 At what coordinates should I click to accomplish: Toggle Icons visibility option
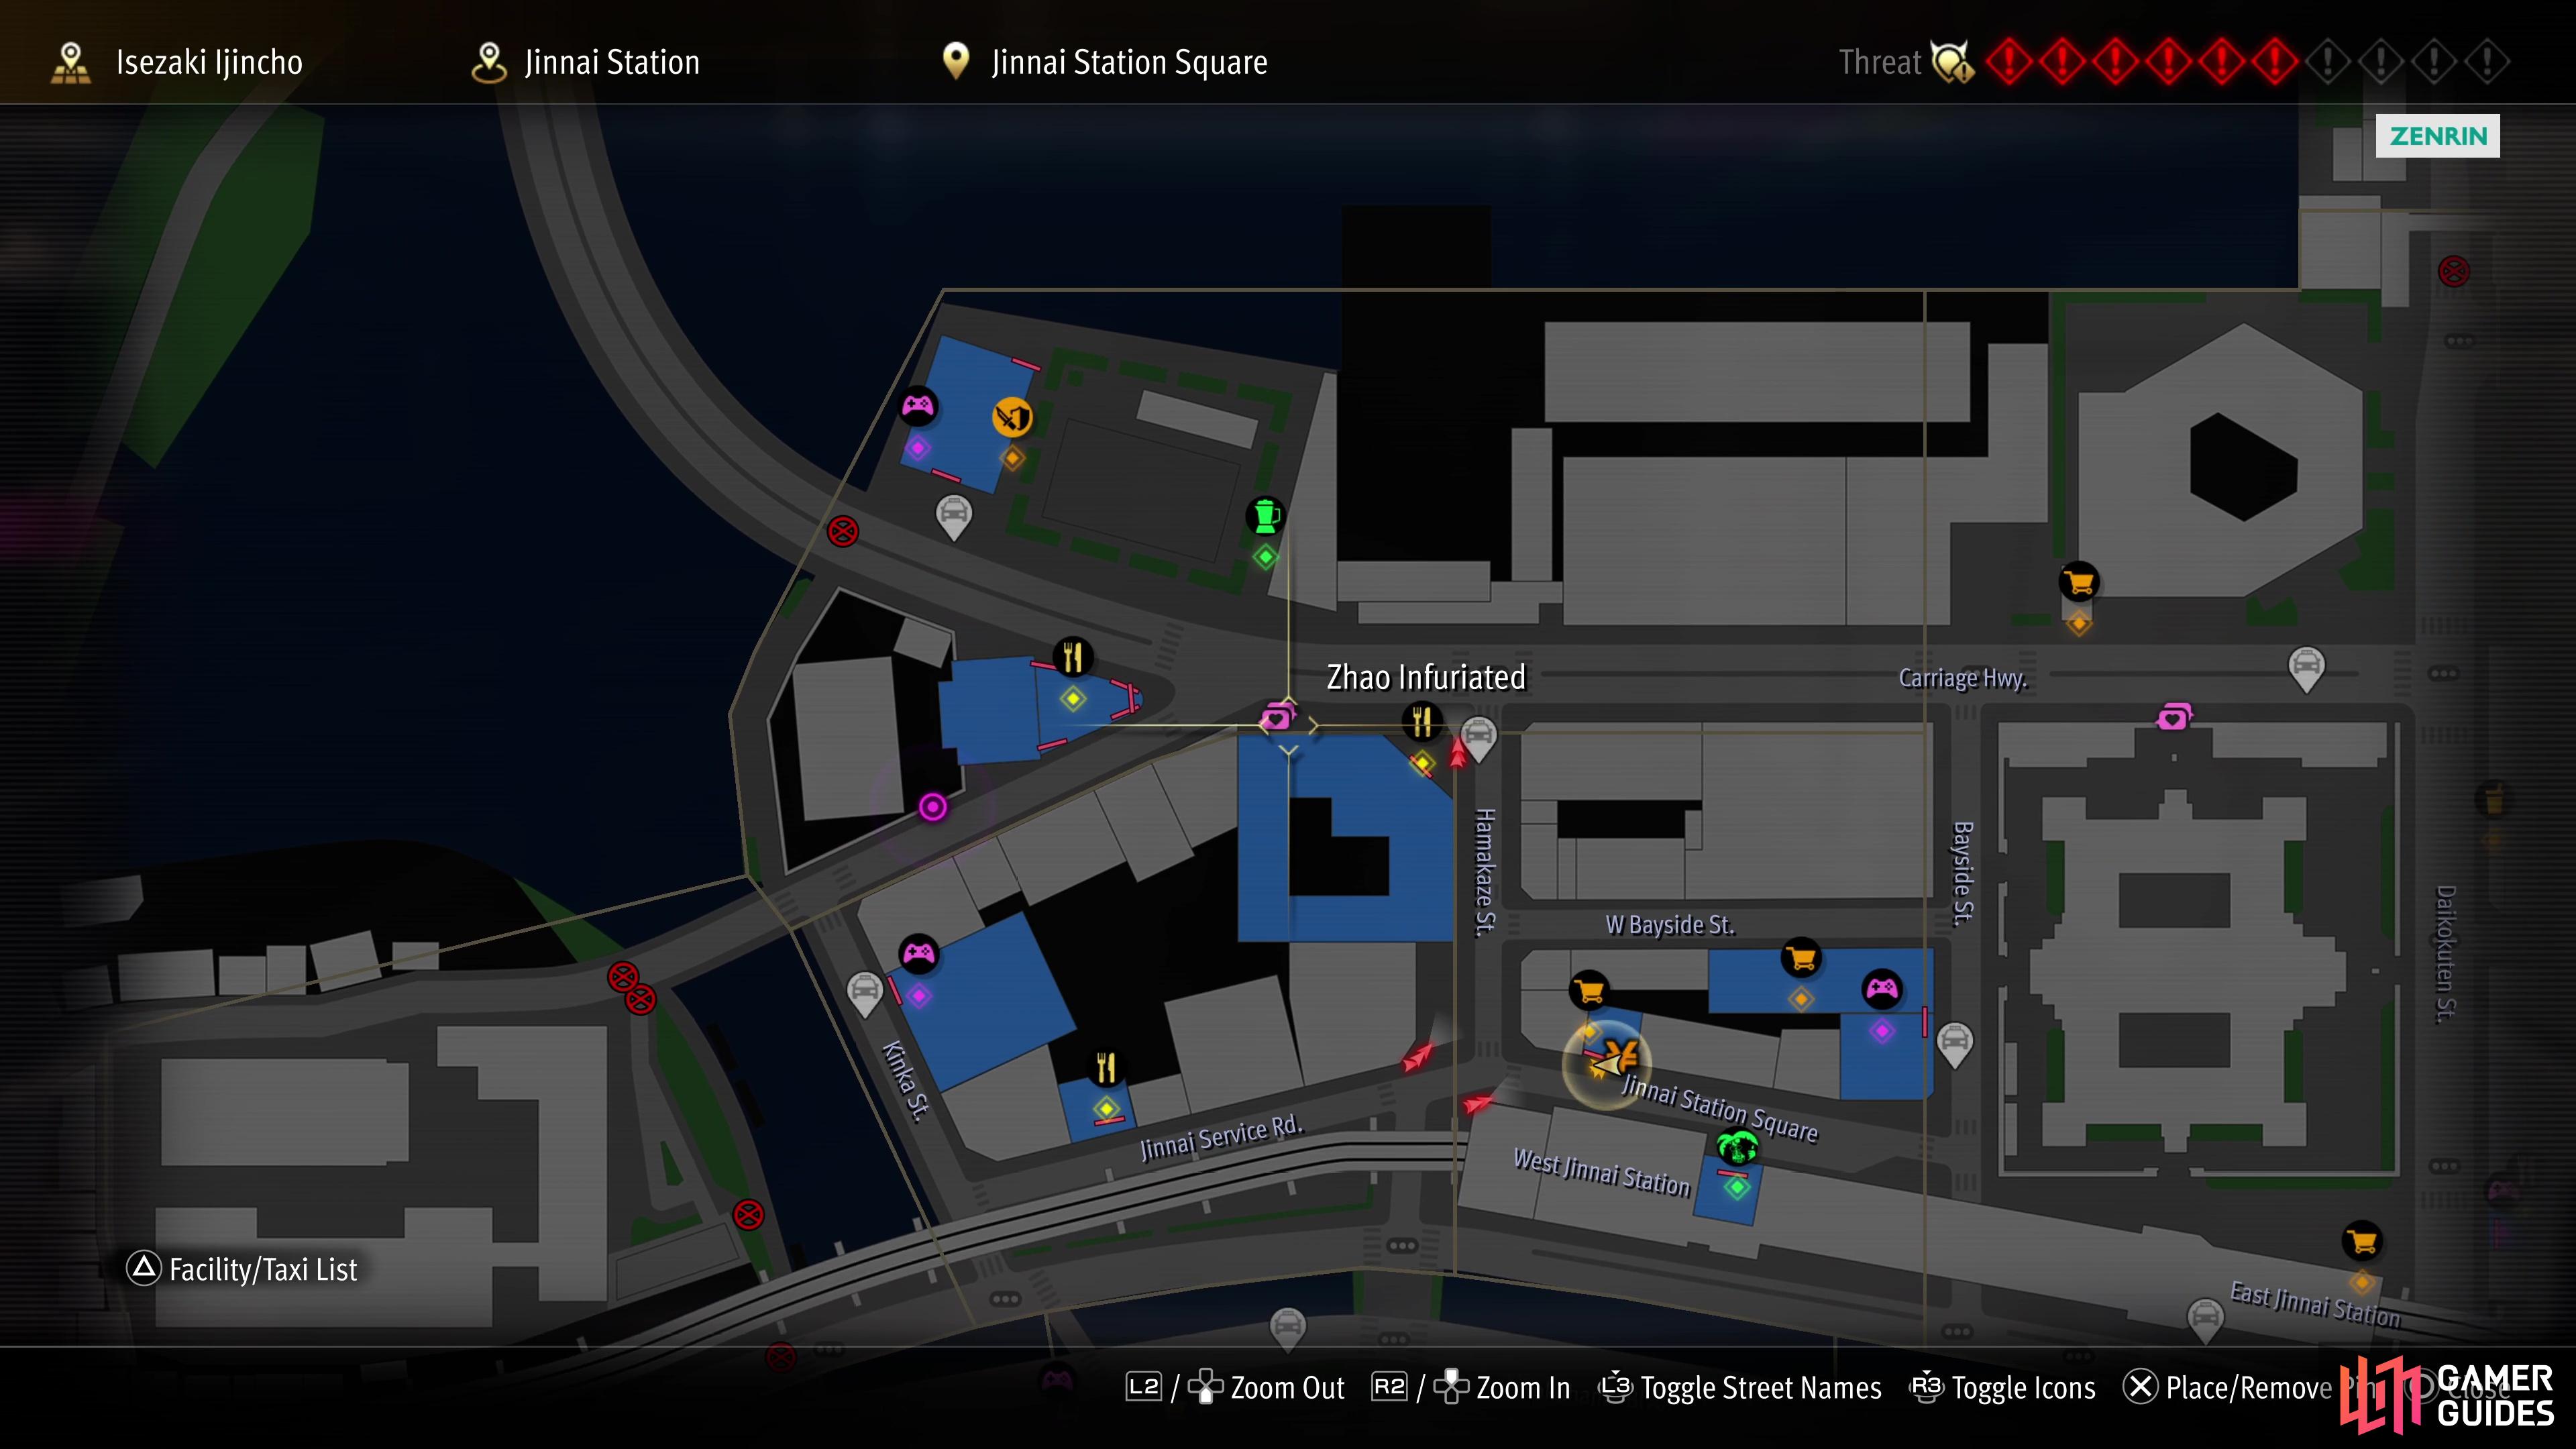tap(2003, 1388)
